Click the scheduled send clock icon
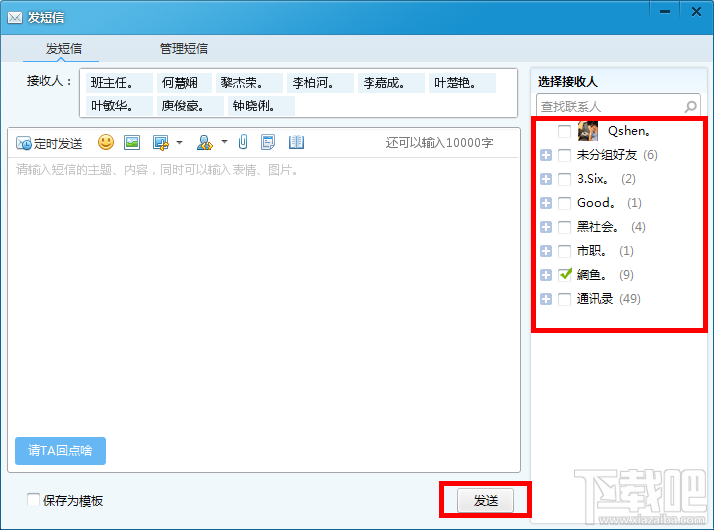The height and width of the screenshot is (530, 714). click(24, 143)
